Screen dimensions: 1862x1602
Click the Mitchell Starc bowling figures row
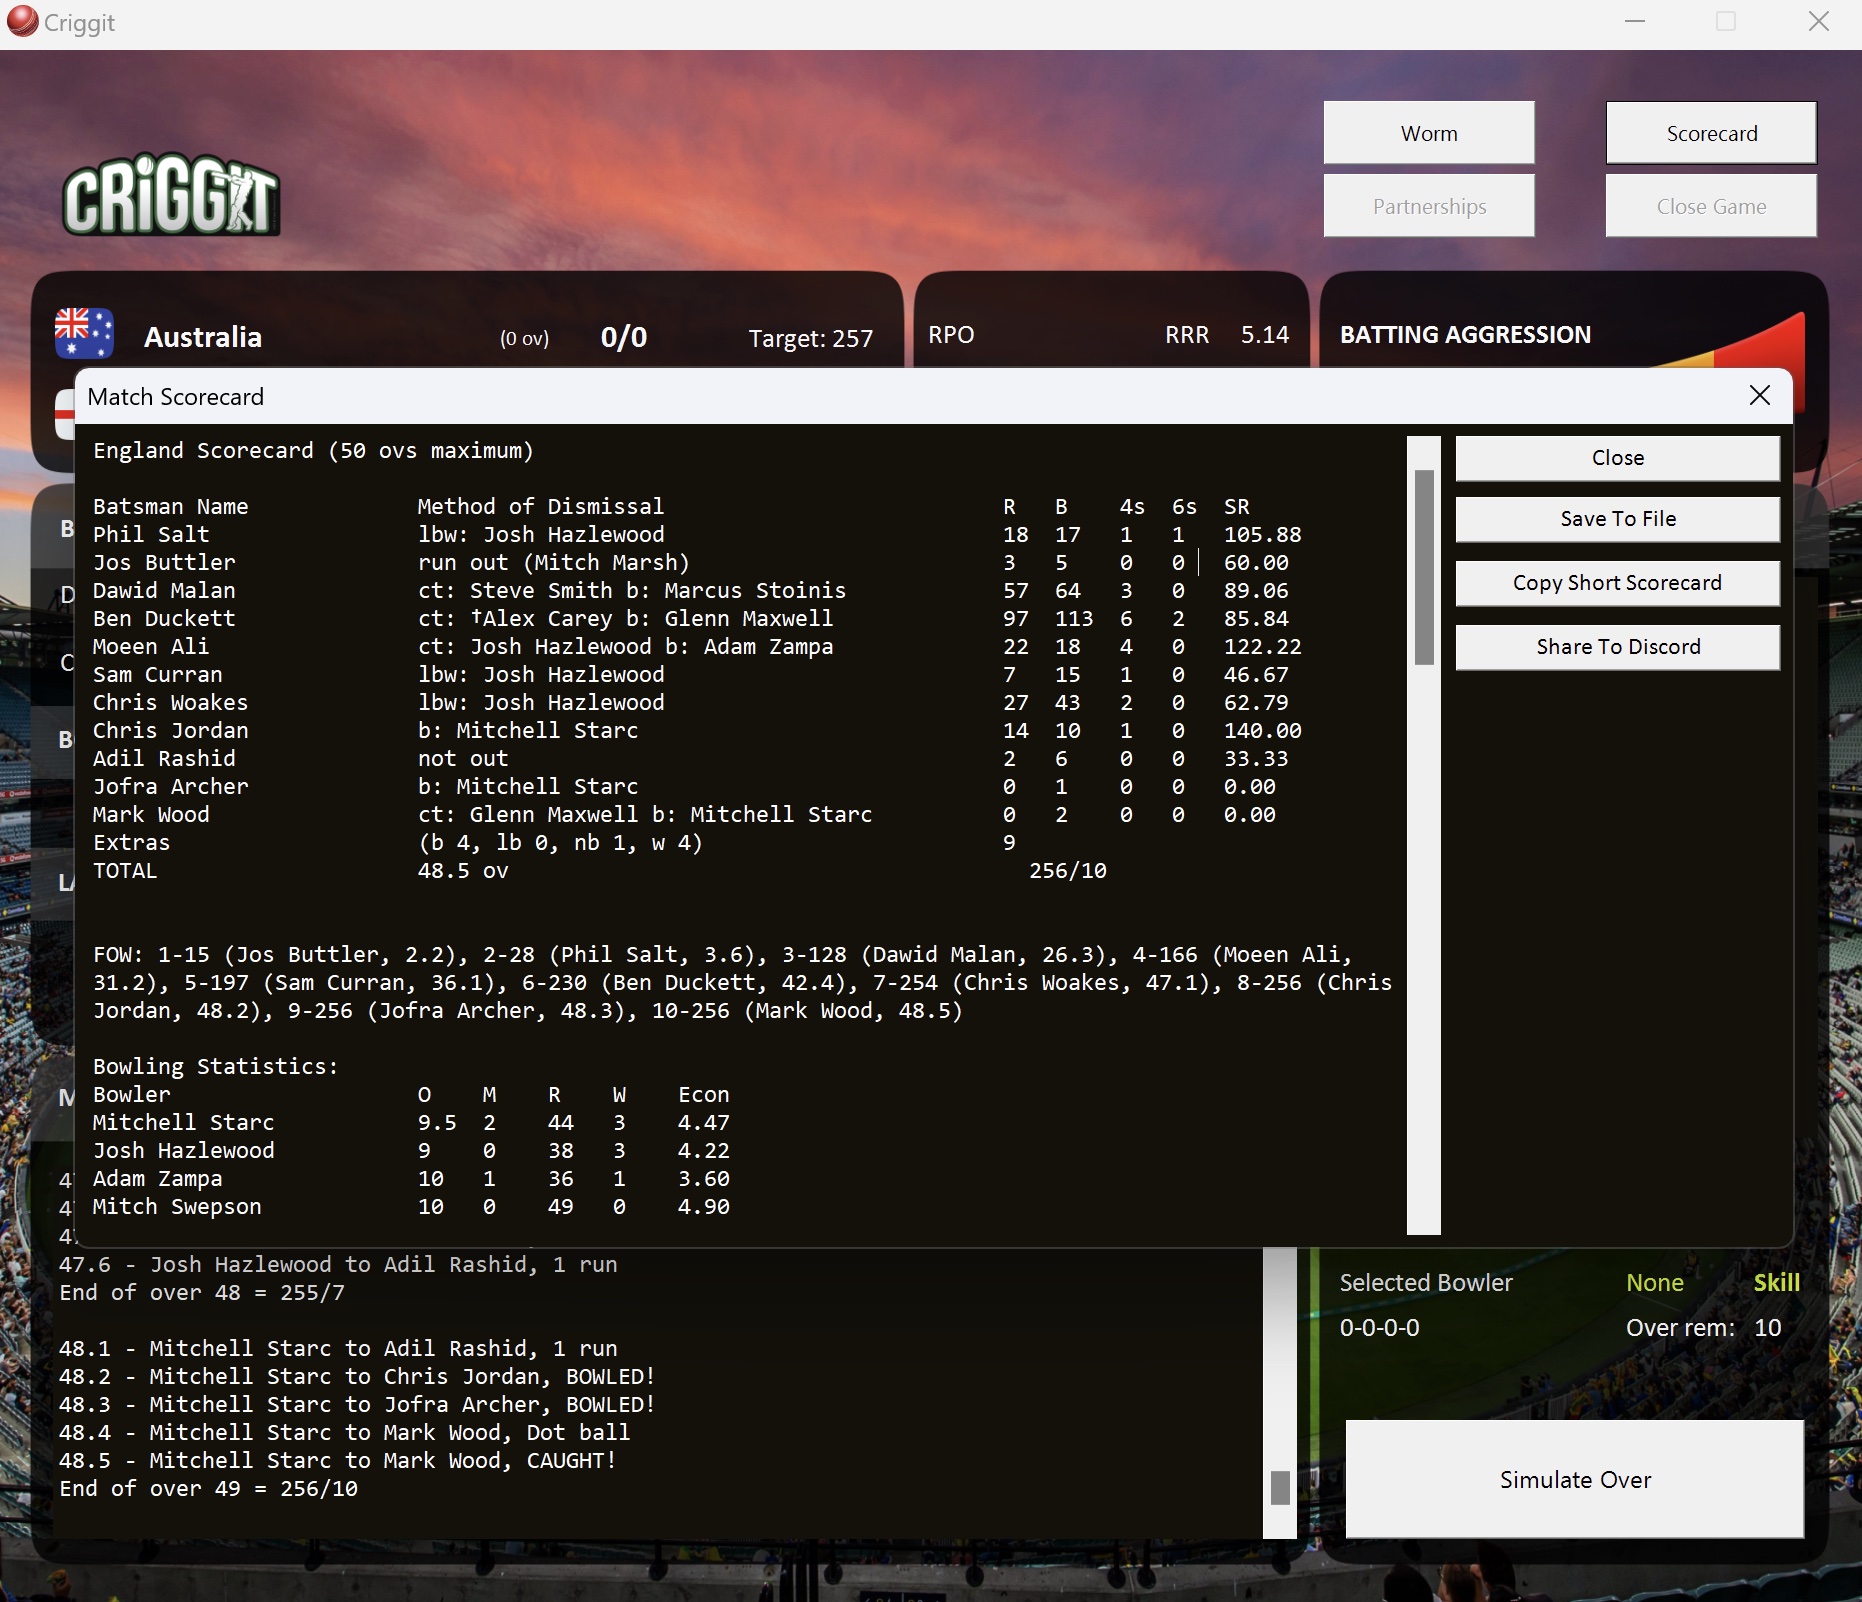point(411,1123)
